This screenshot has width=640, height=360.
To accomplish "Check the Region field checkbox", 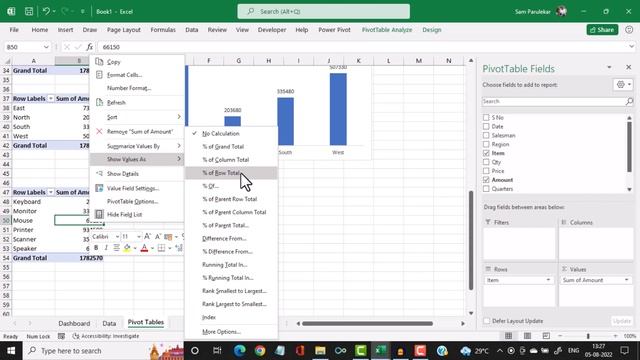I will (x=486, y=144).
